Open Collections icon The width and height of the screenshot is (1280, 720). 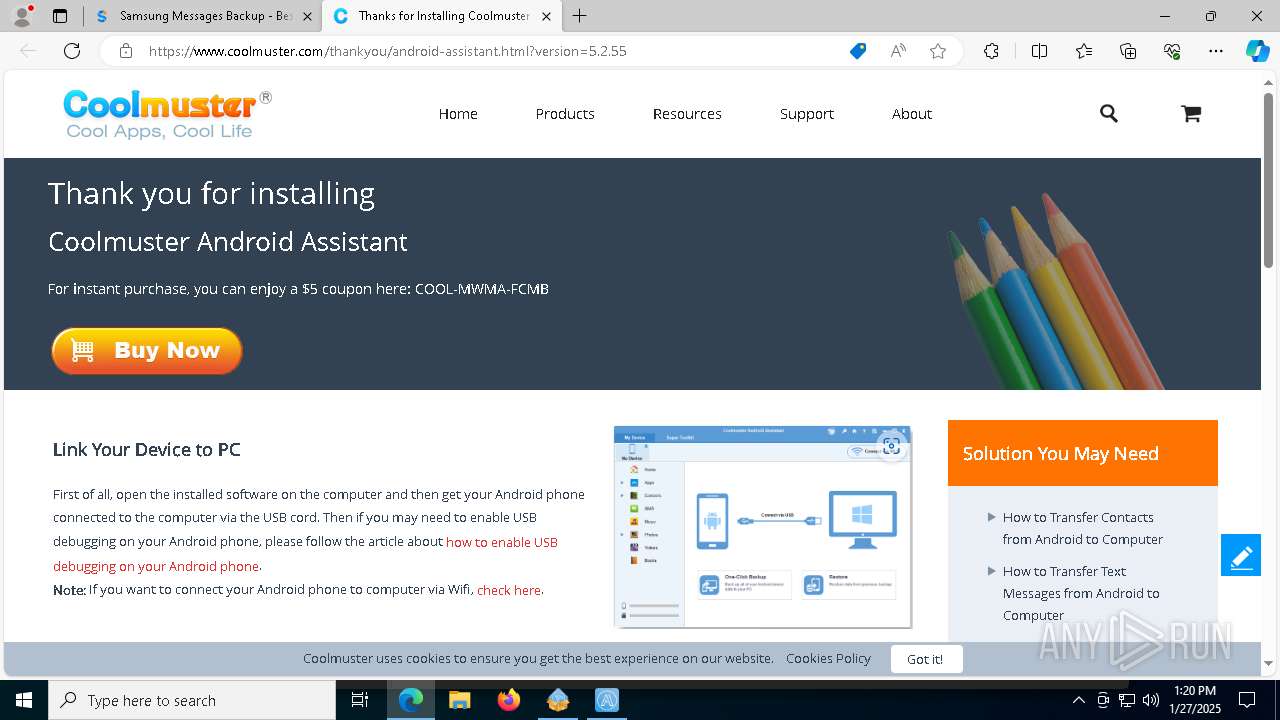[1128, 51]
